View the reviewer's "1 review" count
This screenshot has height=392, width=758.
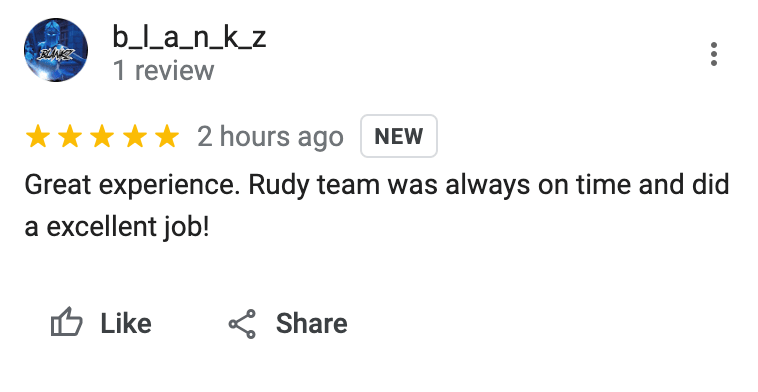pos(163,71)
